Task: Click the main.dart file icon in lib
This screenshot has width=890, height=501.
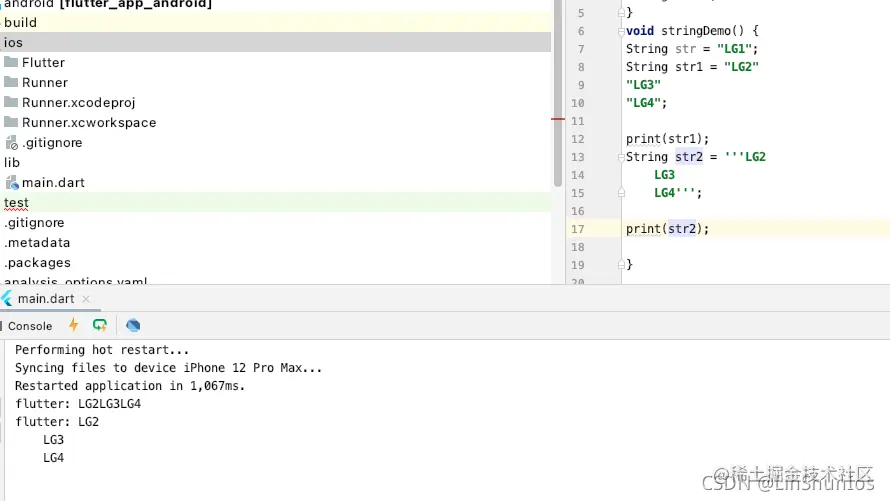Action: click(11, 183)
